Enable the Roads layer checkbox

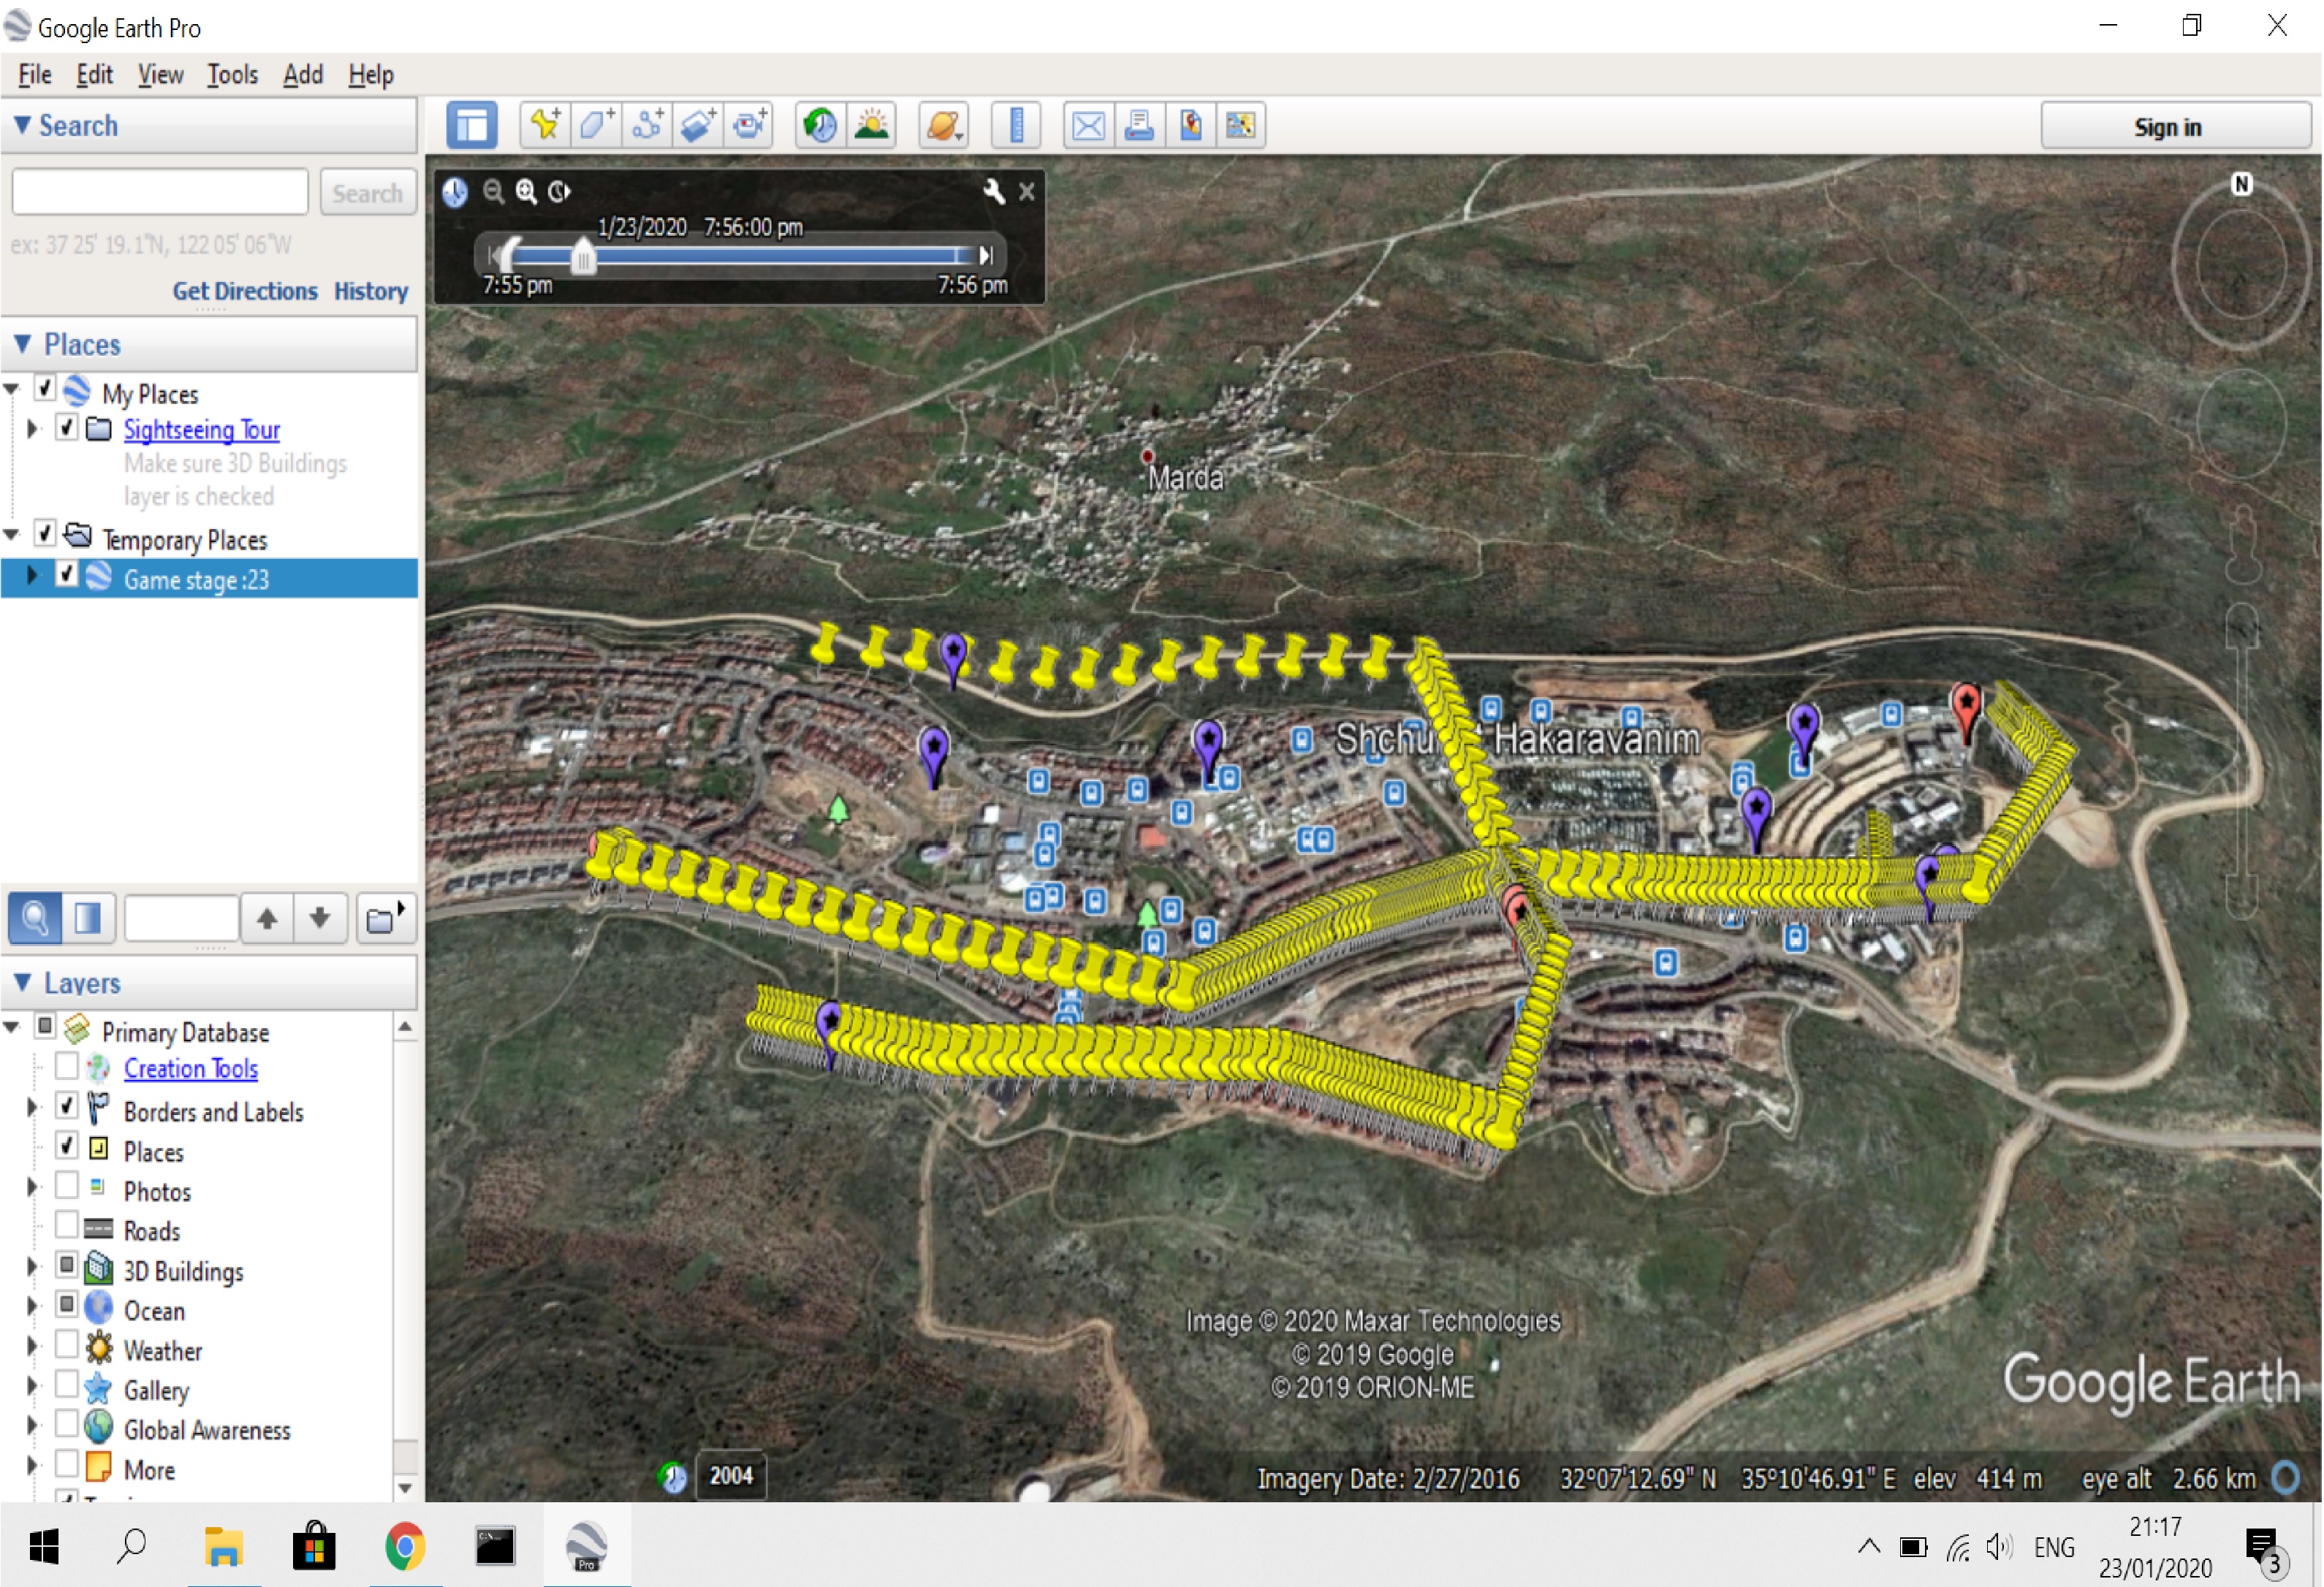(67, 1225)
